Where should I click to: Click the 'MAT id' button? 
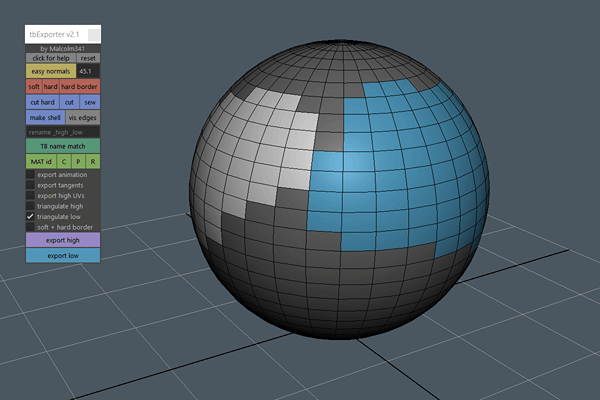tap(40, 161)
